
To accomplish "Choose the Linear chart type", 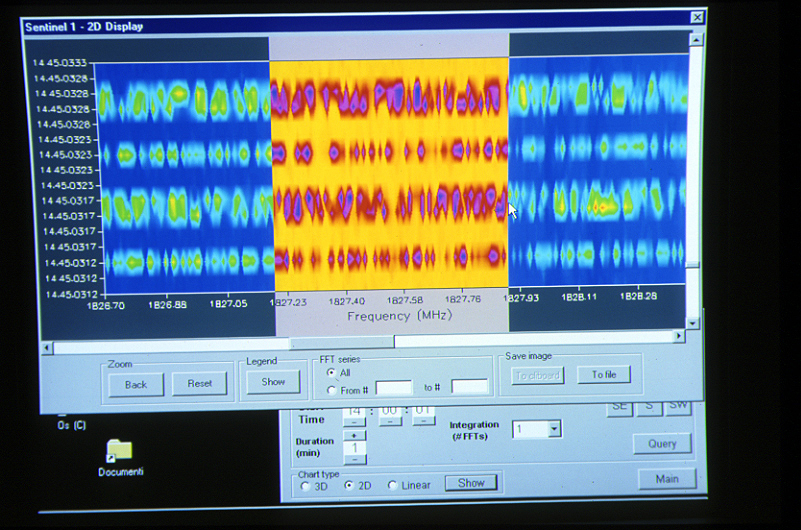I will point(392,485).
